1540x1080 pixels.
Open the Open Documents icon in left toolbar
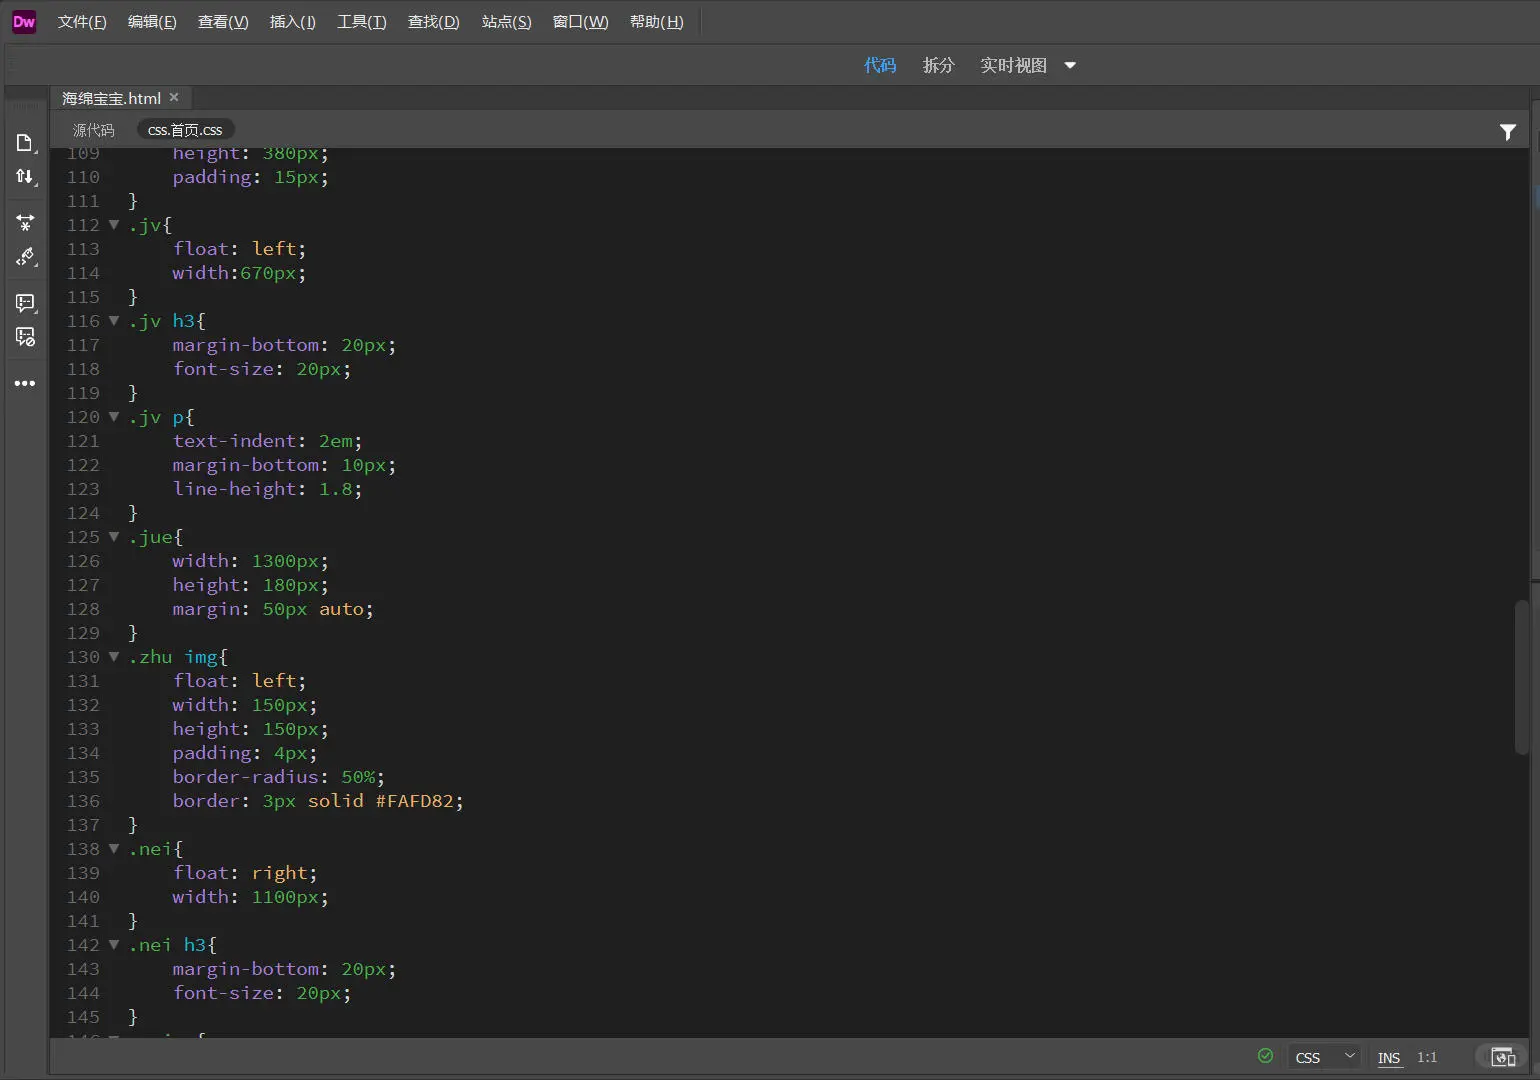[25, 143]
